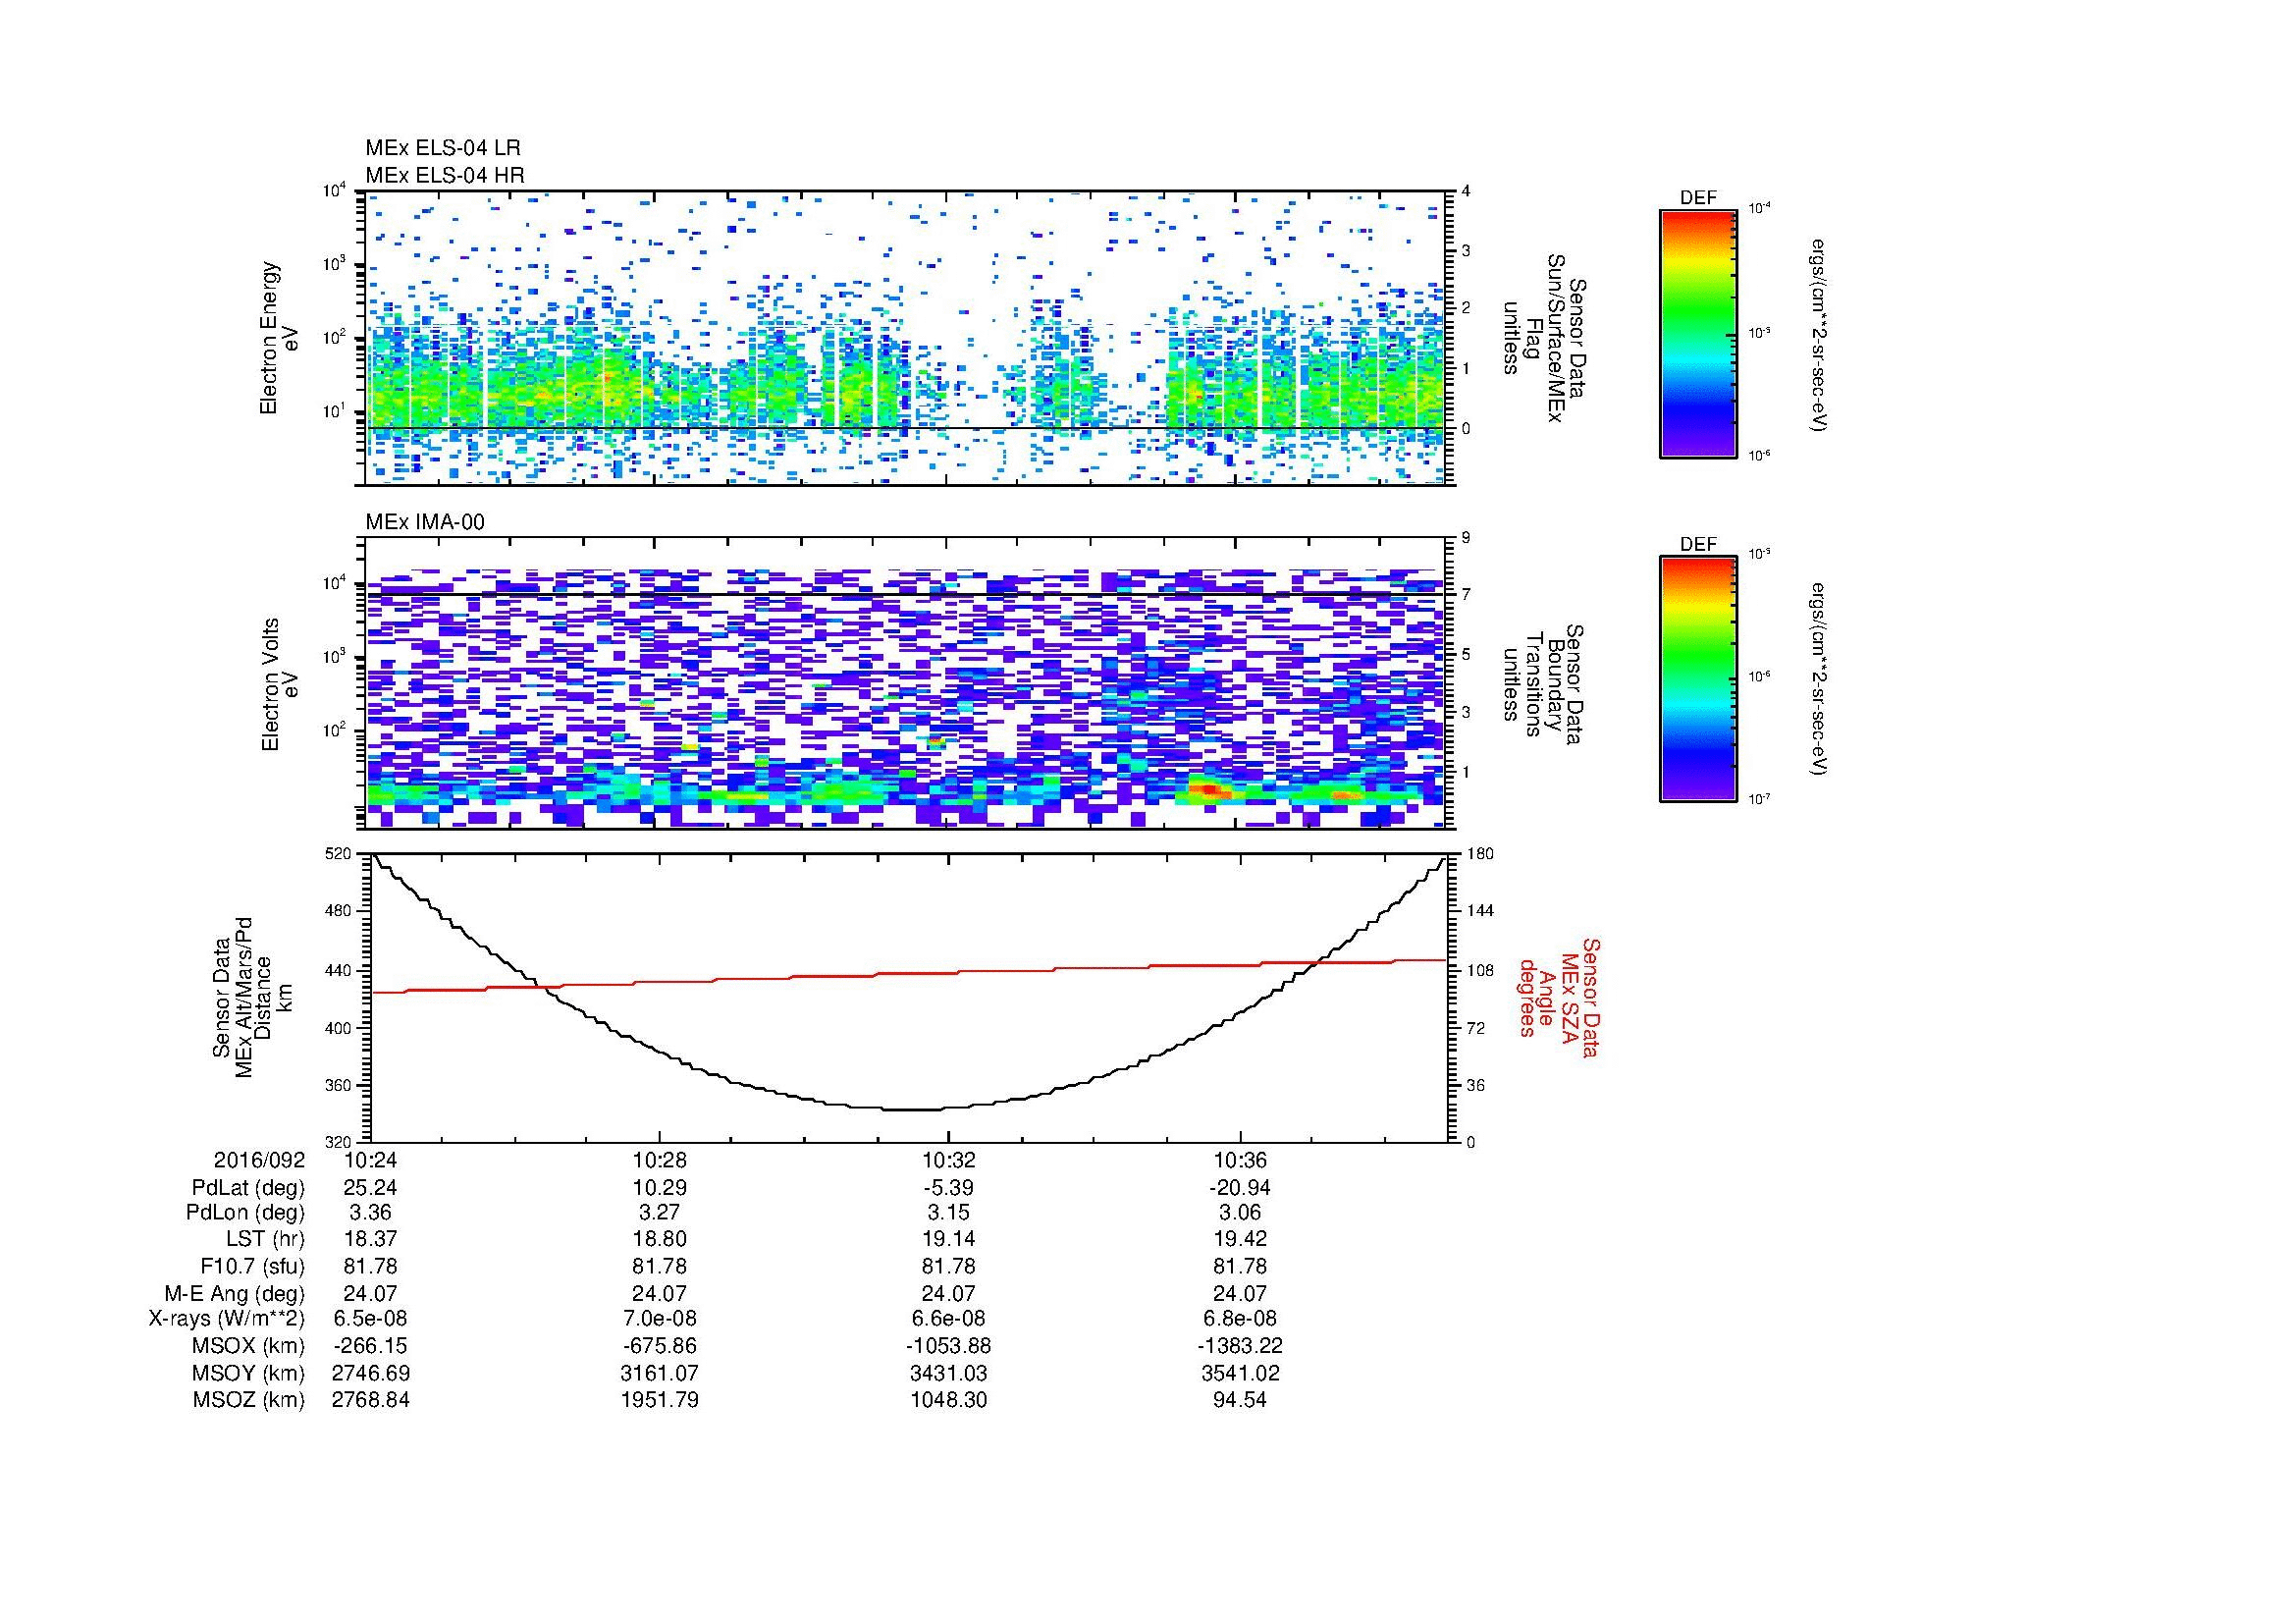Click the 'M-E Ang (deg)' row label
This screenshot has height=1623, width=2296.
235,1293
